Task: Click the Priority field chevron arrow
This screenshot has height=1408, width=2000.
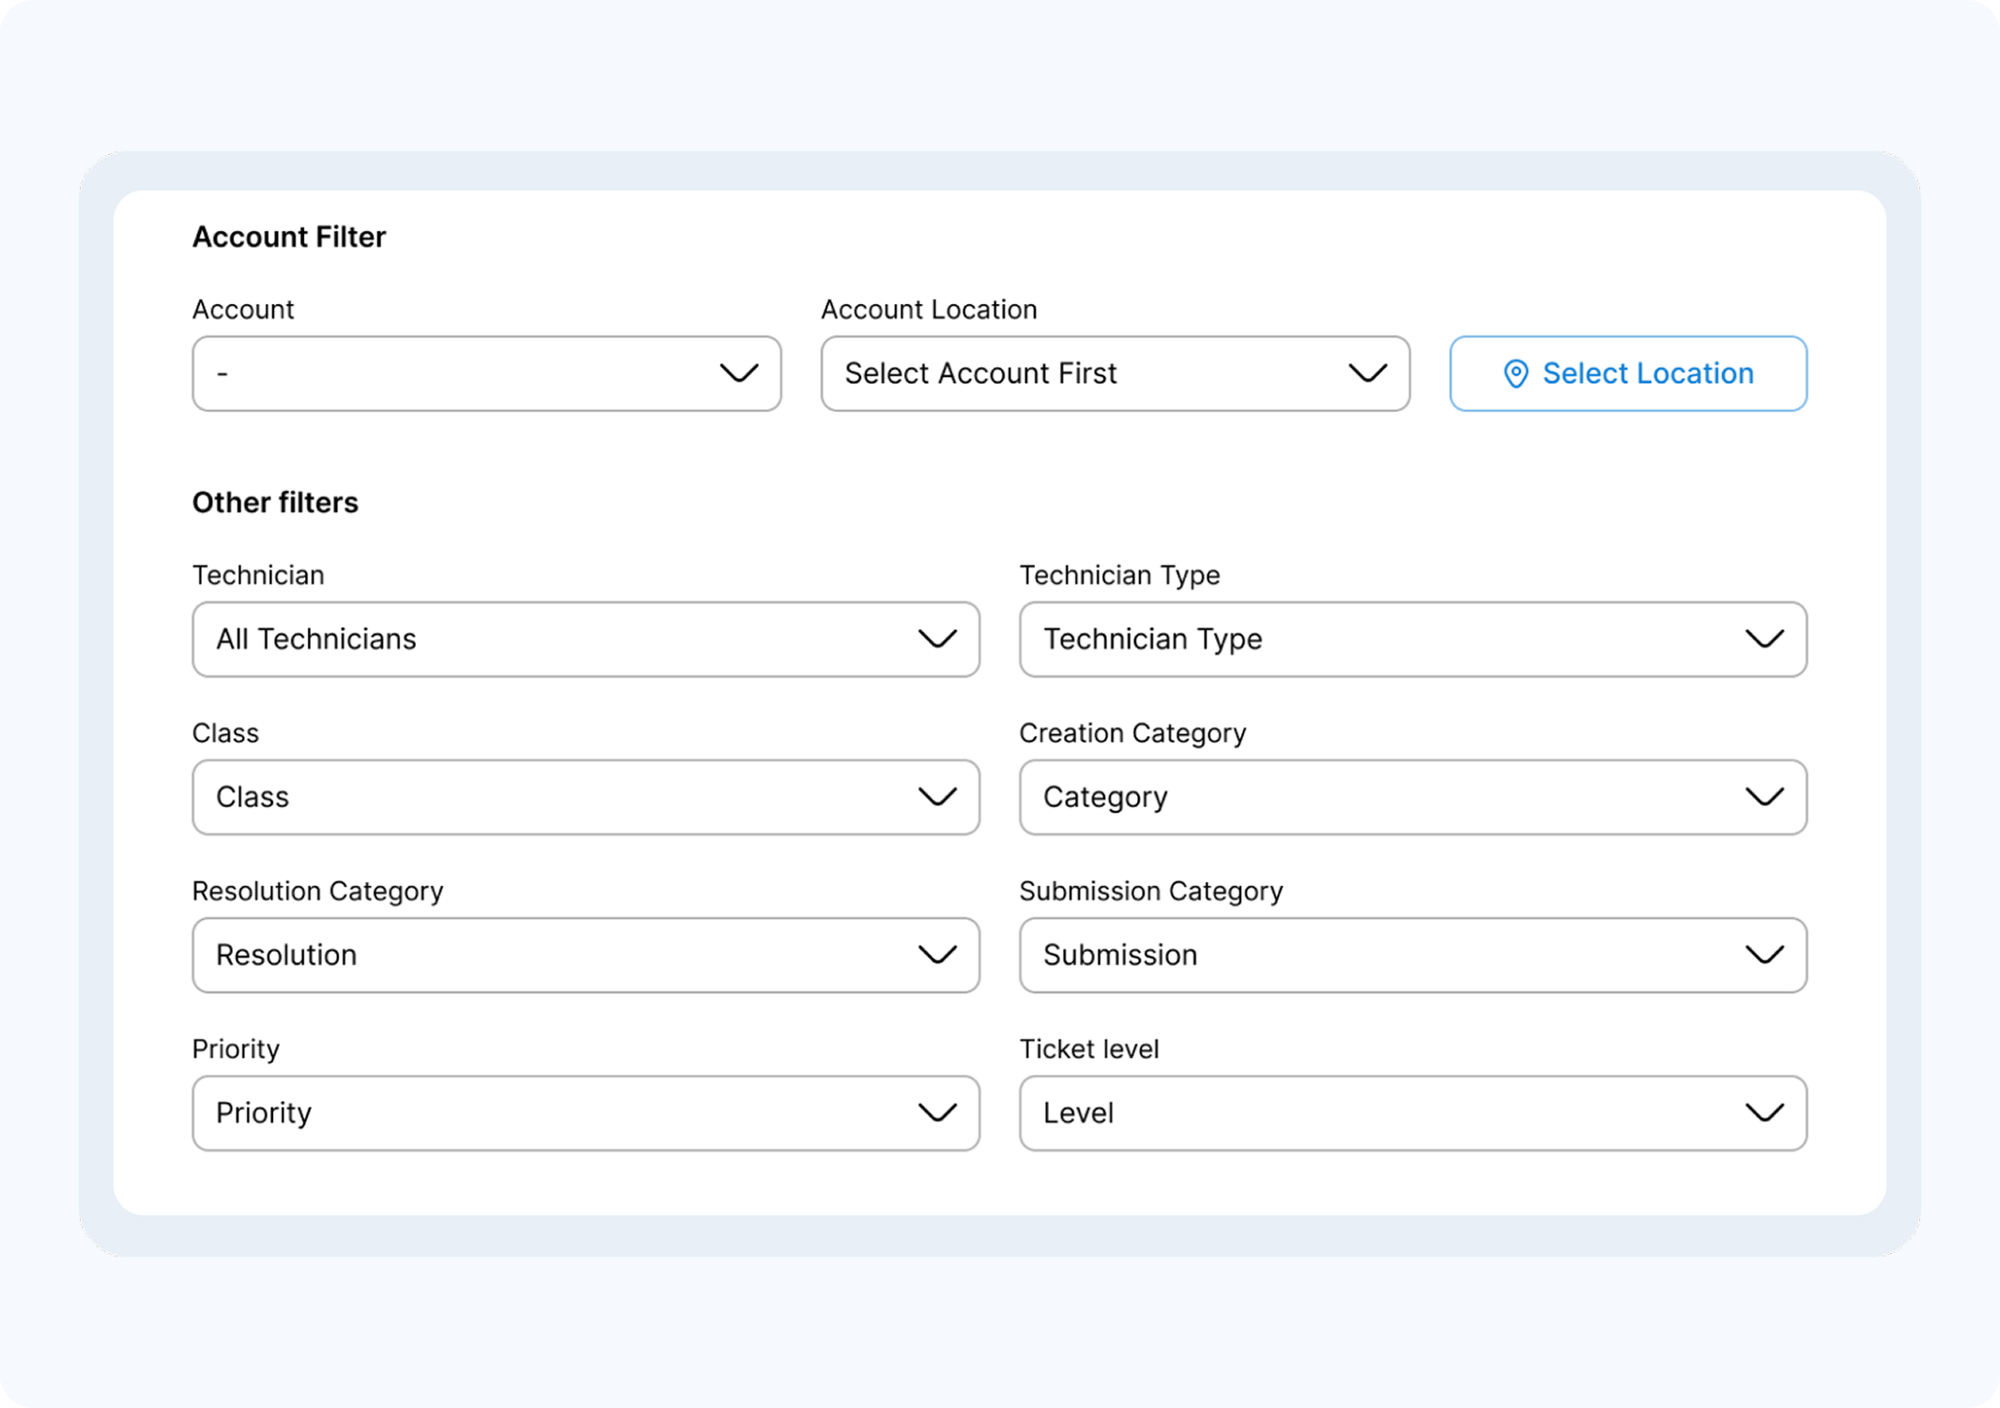Action: pyautogui.click(x=937, y=1113)
